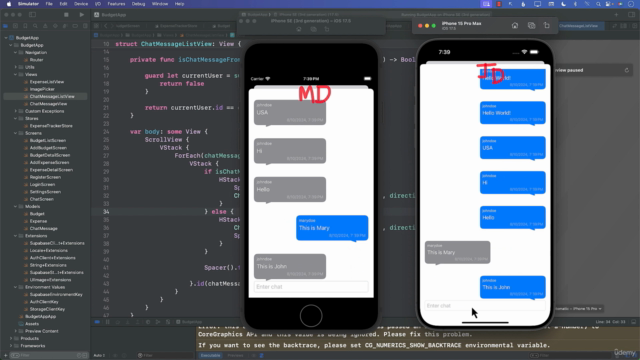The height and width of the screenshot is (360, 640).
Task: Open the Test navigator diamond icon
Action: (x=55, y=26)
